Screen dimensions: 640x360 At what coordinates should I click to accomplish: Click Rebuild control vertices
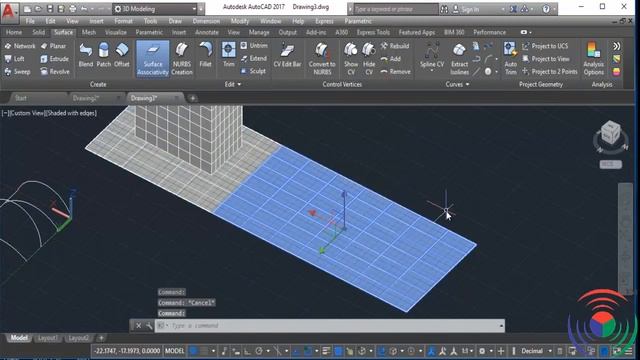(395, 46)
